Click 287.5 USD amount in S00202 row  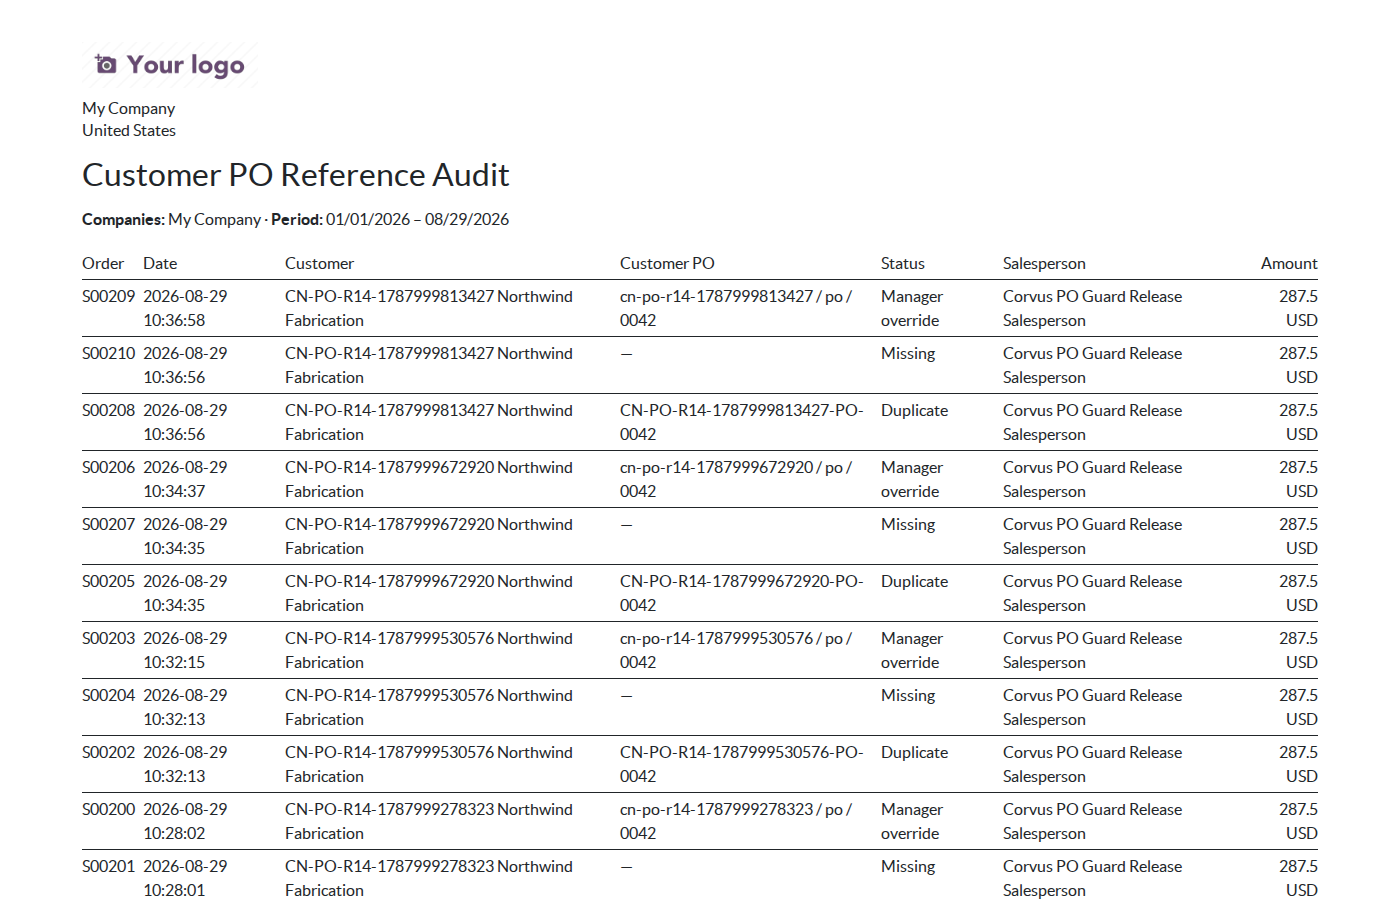tap(1298, 764)
